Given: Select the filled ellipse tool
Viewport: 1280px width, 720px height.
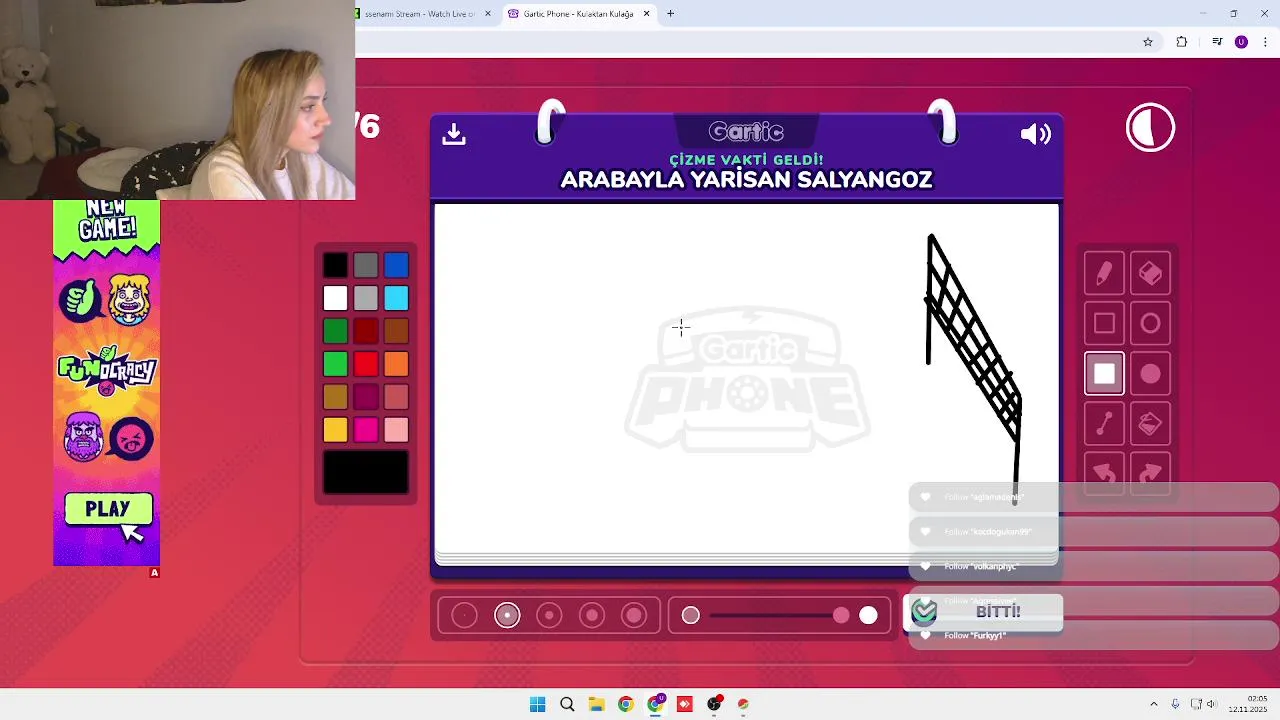Looking at the screenshot, I should 1150,374.
